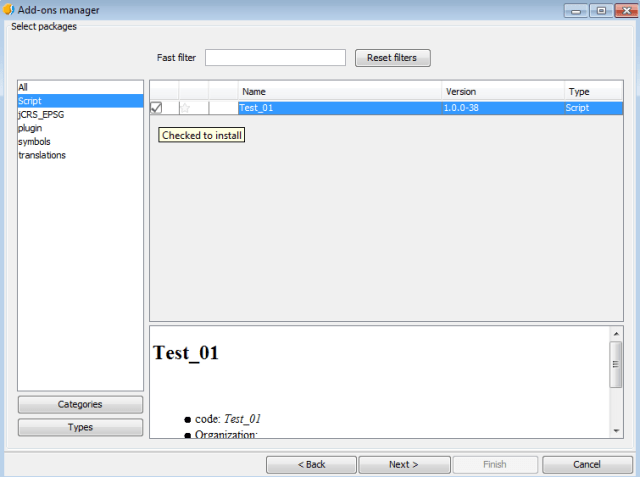Select the plugin type entry
The image size is (640, 477).
click(x=30, y=128)
